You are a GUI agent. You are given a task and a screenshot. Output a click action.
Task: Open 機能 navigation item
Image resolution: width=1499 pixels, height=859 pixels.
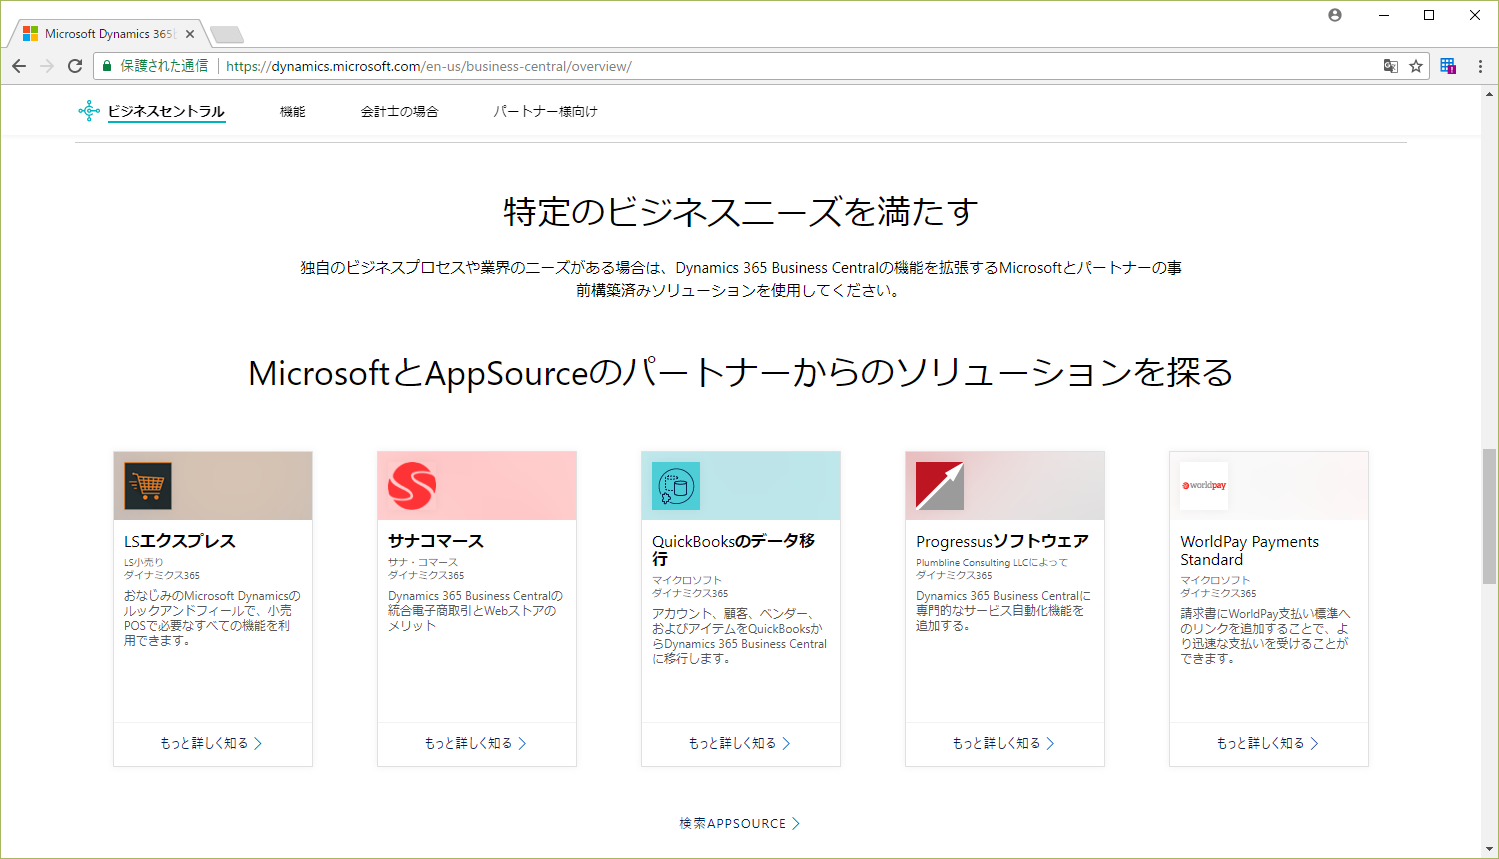[293, 111]
